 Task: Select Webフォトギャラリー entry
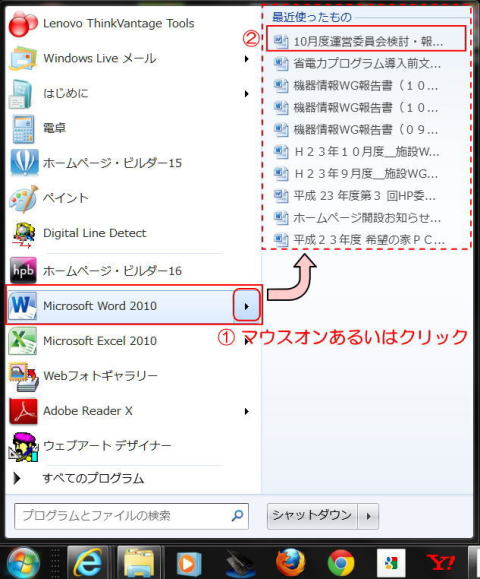click(x=133, y=376)
